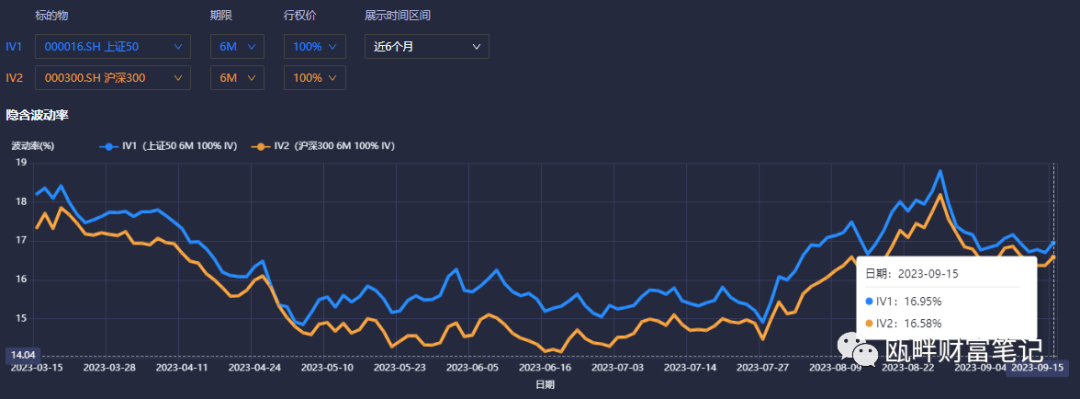Screen dimensions: 1080x399
Task: Click the 2023-04-11 x-axis date label
Action: tap(182, 367)
